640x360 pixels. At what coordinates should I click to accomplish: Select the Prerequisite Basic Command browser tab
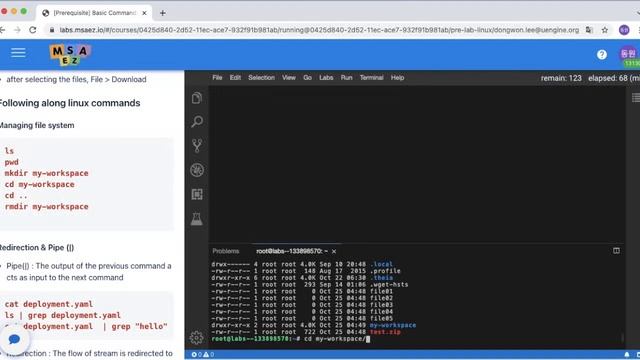pyautogui.click(x=95, y=13)
